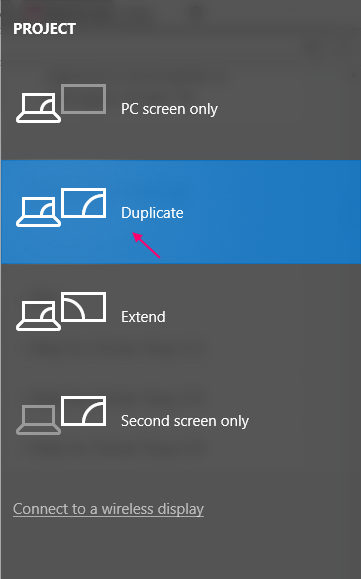Click the Duplicate monitor icon

[83, 203]
